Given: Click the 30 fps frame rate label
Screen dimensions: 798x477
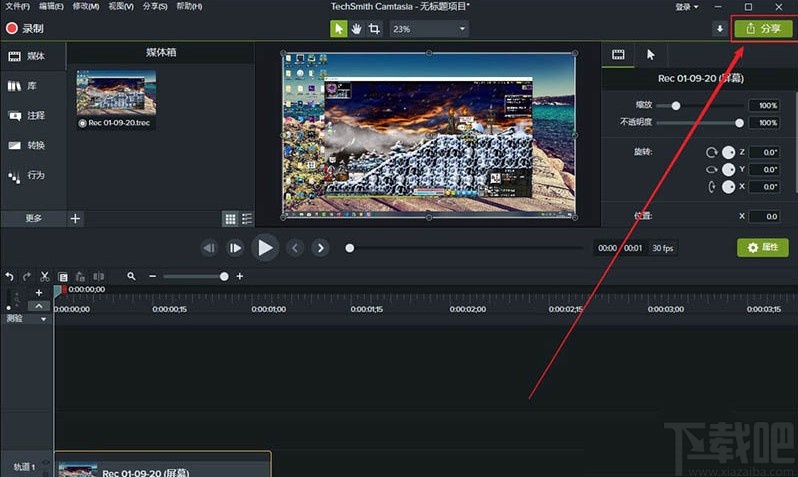Looking at the screenshot, I should 663,248.
